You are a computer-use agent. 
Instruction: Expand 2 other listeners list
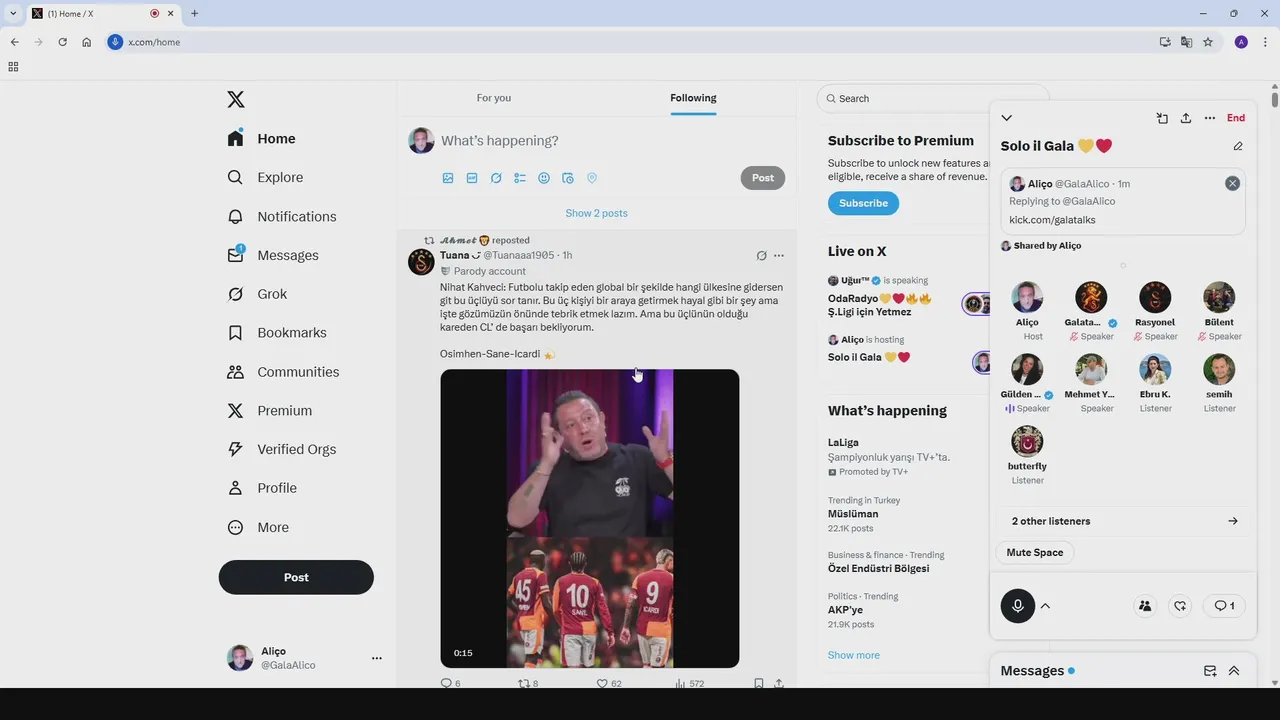pyautogui.click(x=1124, y=521)
